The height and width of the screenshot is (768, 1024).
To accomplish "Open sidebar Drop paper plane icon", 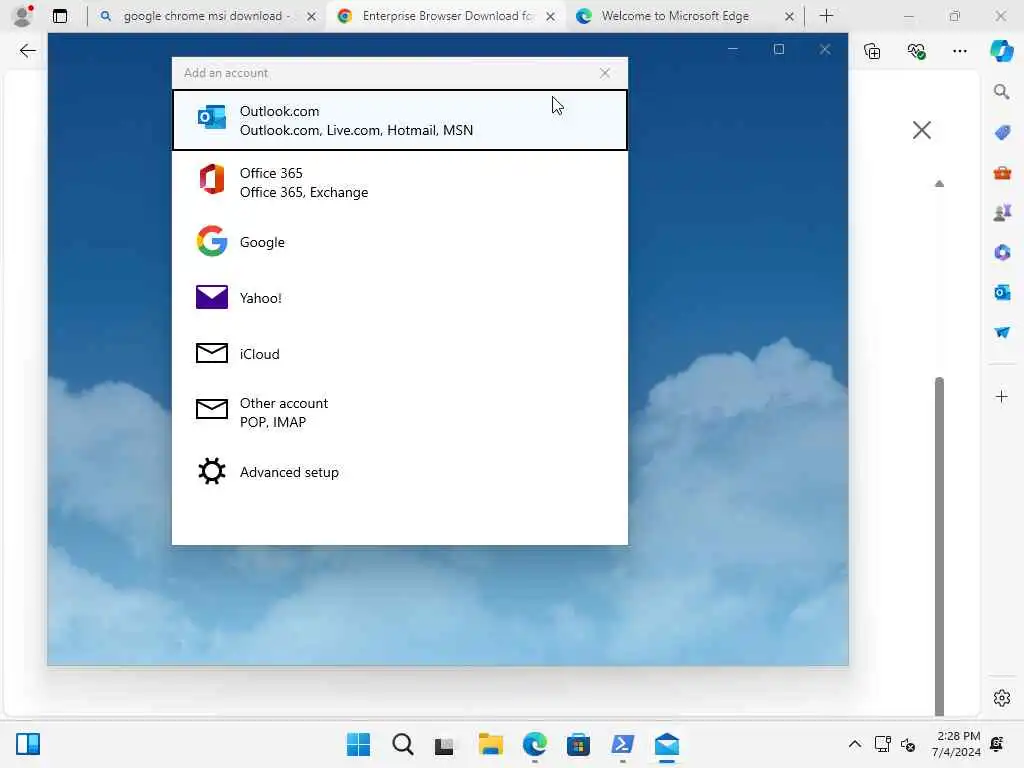I will 1002,332.
